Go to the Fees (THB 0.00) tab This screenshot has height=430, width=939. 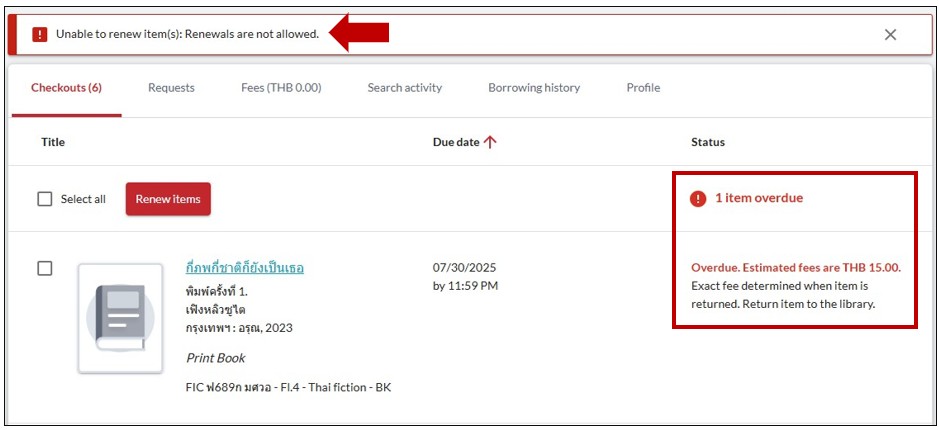281,88
